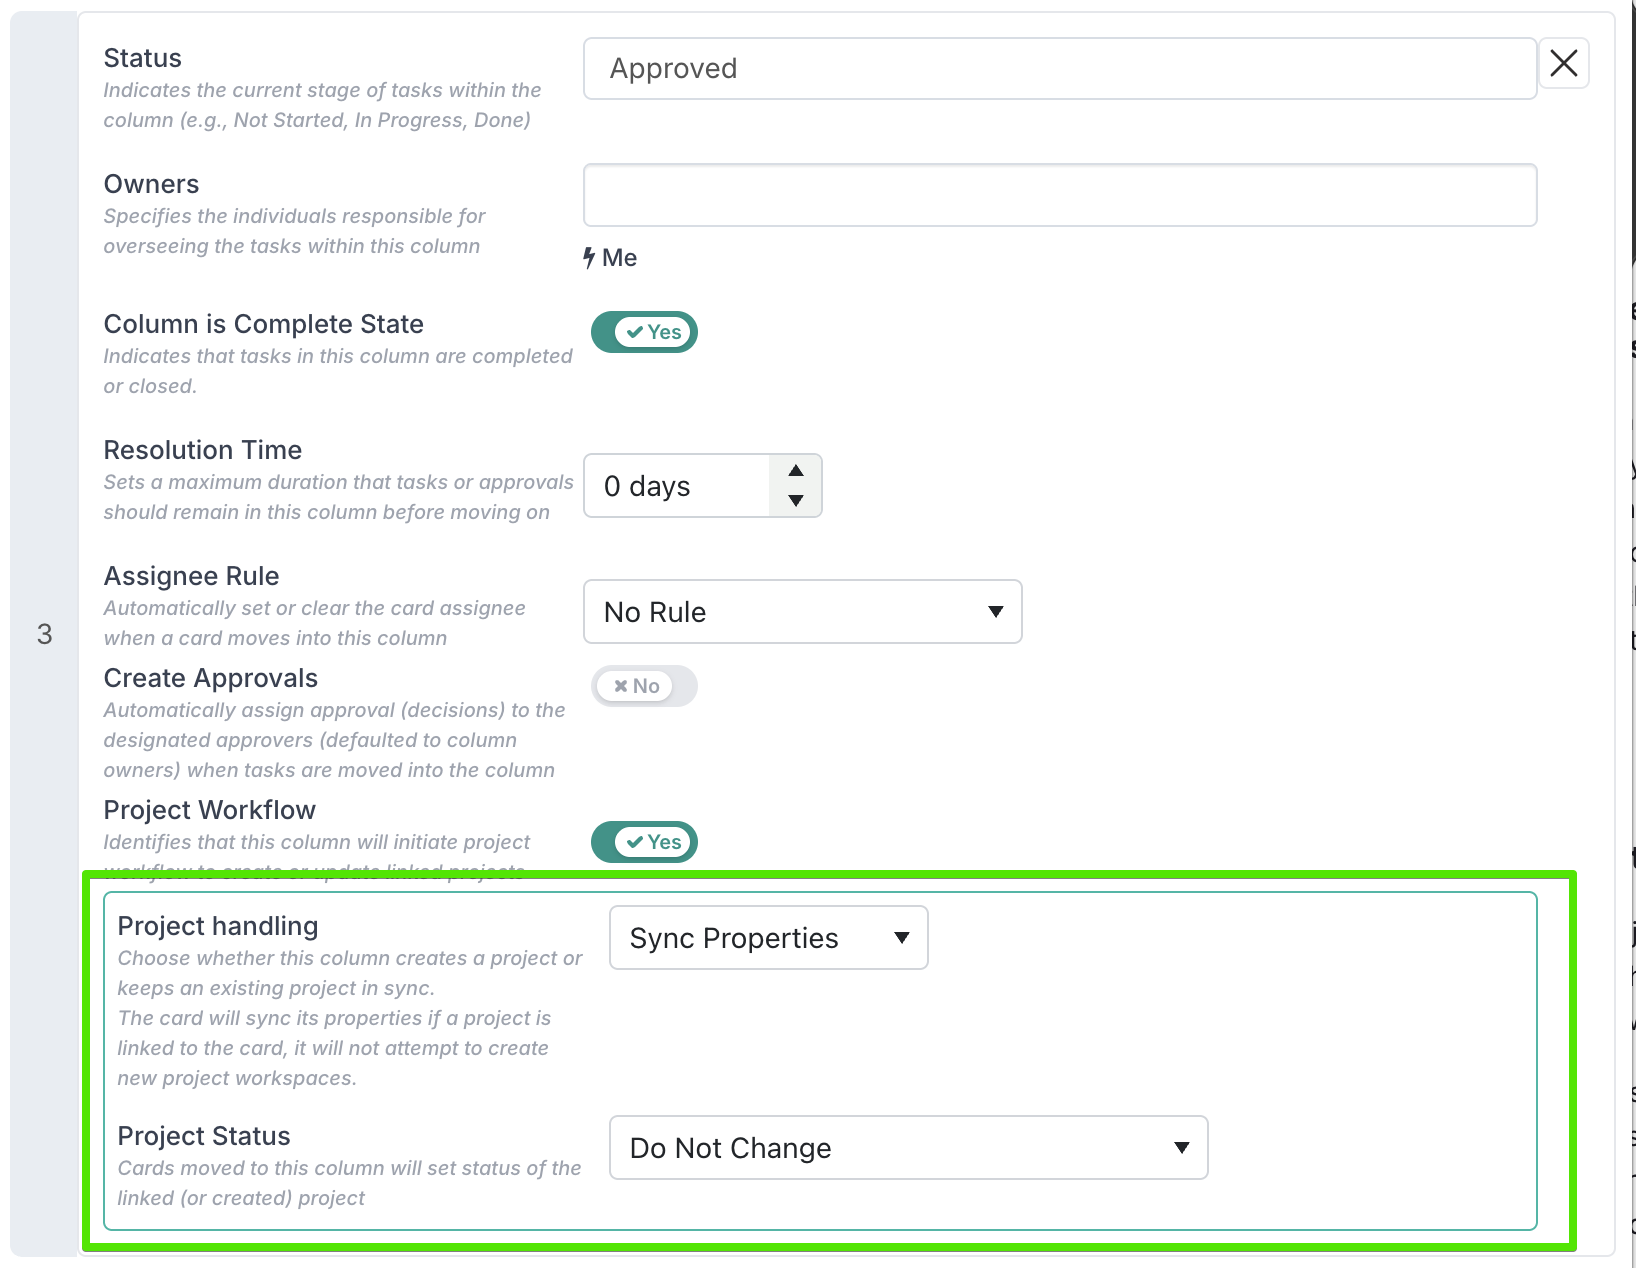The image size is (1636, 1268).
Task: Toggle Column is Complete State switch
Action: click(644, 332)
